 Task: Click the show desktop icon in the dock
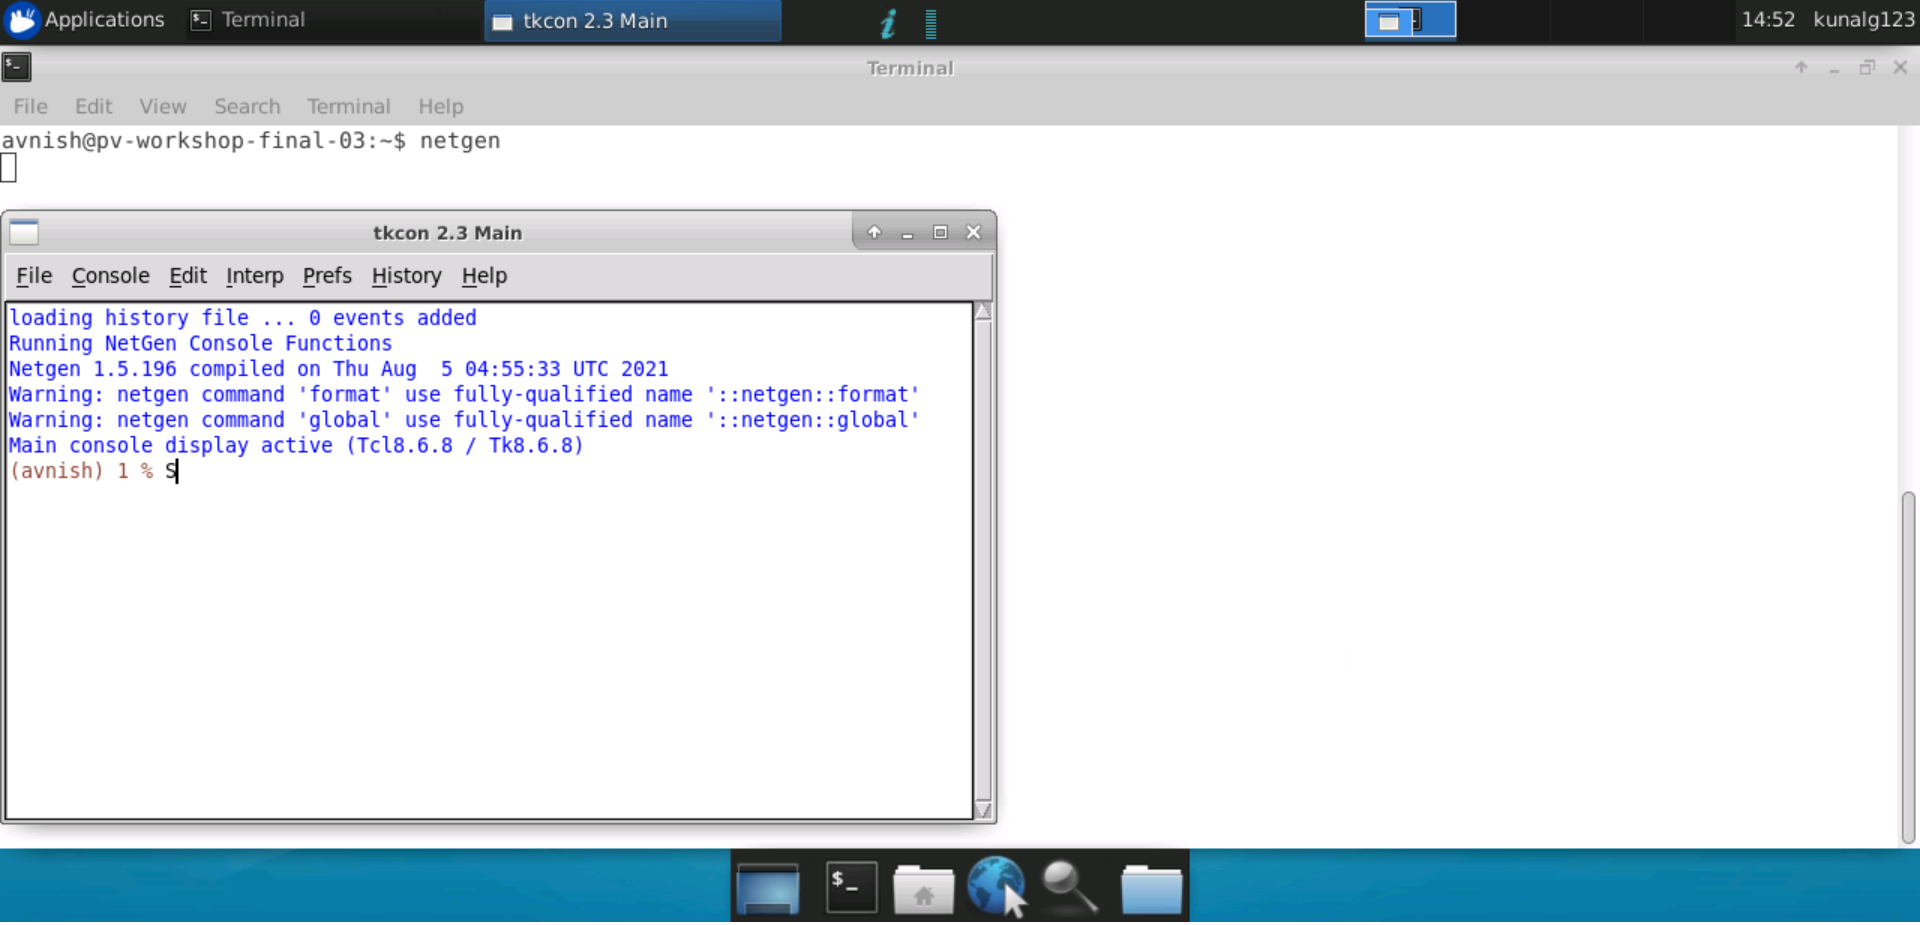(x=766, y=886)
